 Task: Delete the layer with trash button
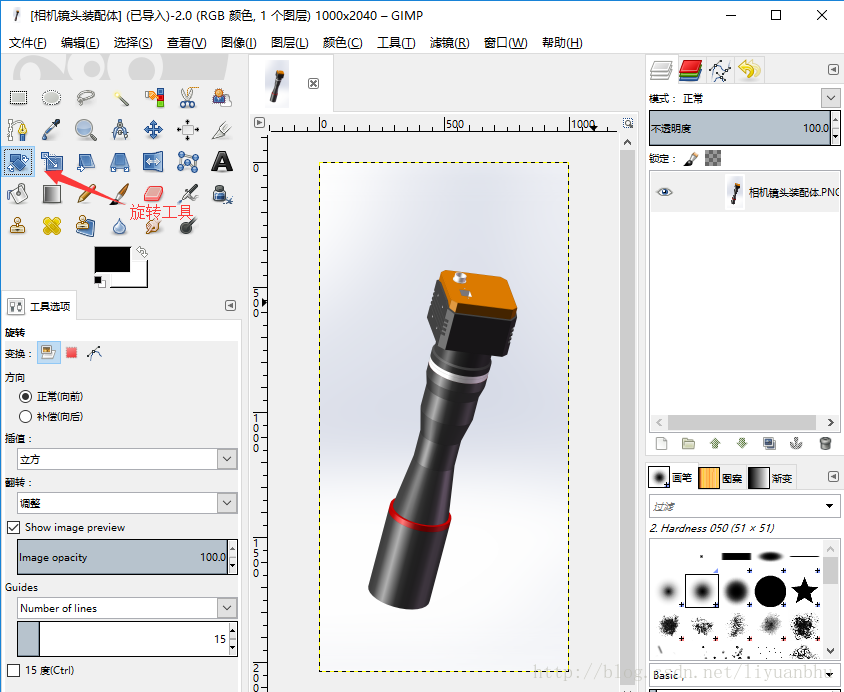[825, 443]
